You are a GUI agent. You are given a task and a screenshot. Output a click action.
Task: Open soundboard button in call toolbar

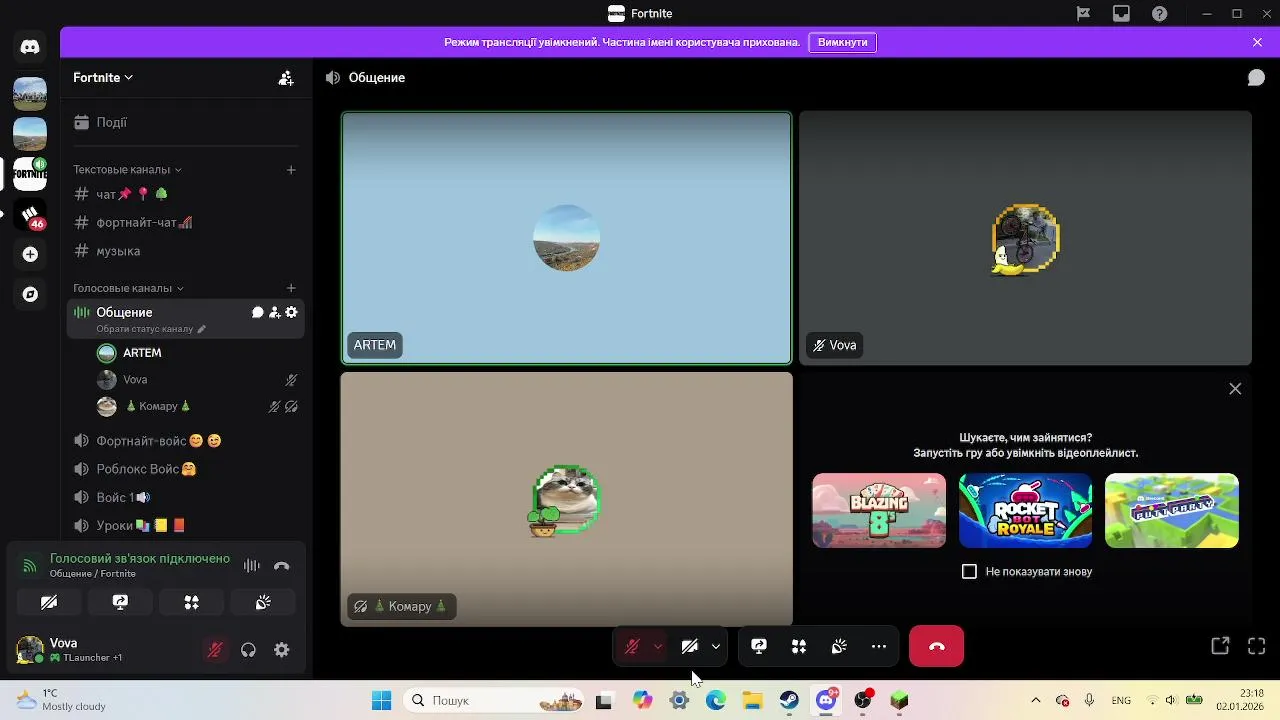click(839, 647)
